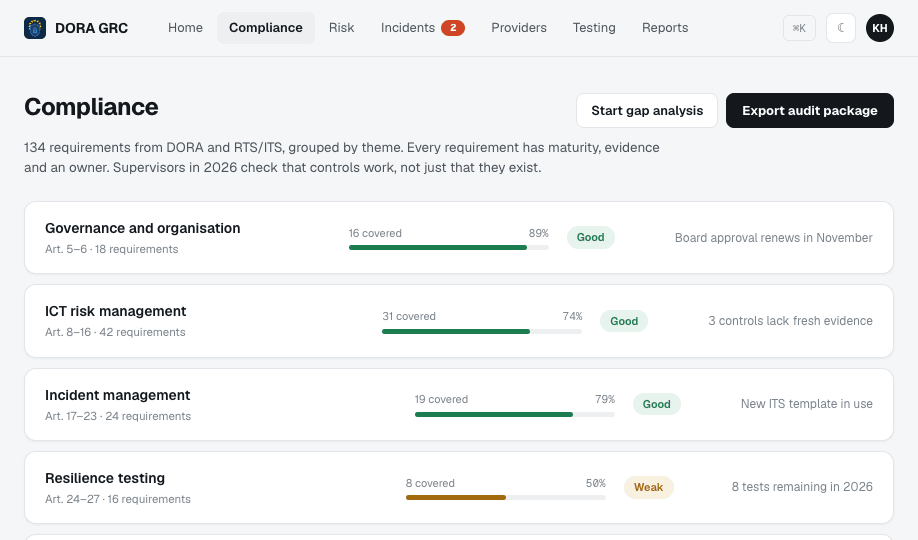This screenshot has width=918, height=540.
Task: Click '19 covered' label
Action: tap(441, 399)
